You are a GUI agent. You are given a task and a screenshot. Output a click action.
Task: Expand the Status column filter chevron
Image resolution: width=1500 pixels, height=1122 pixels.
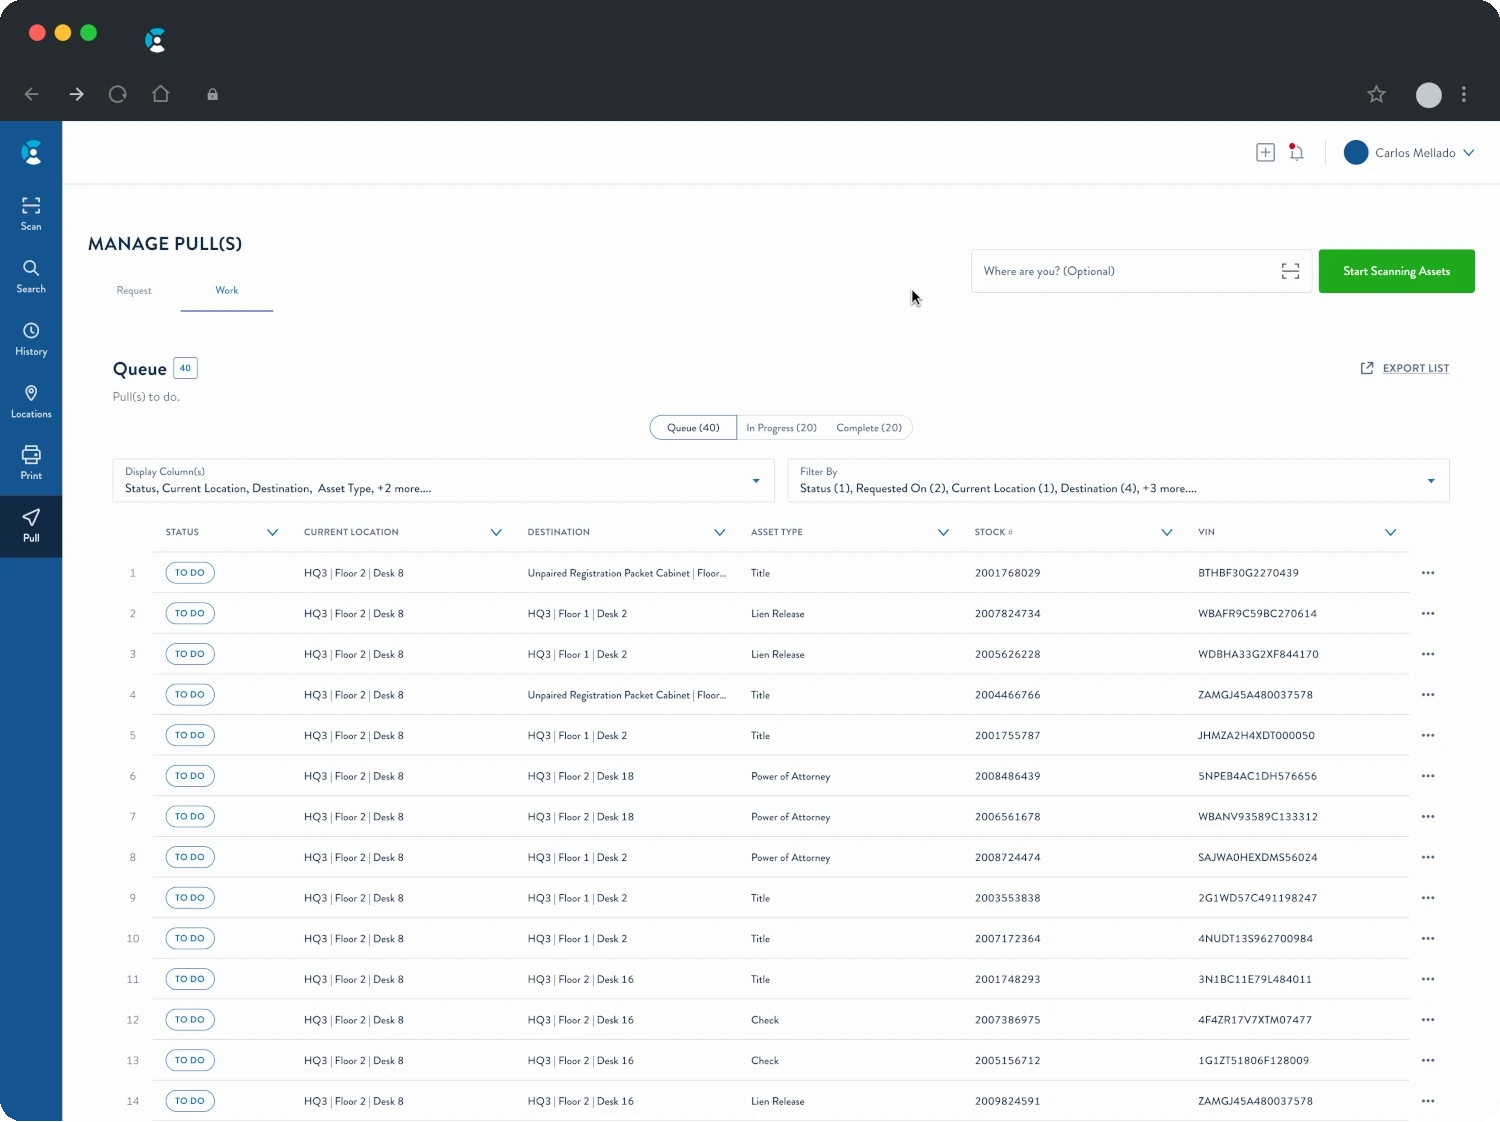(272, 532)
